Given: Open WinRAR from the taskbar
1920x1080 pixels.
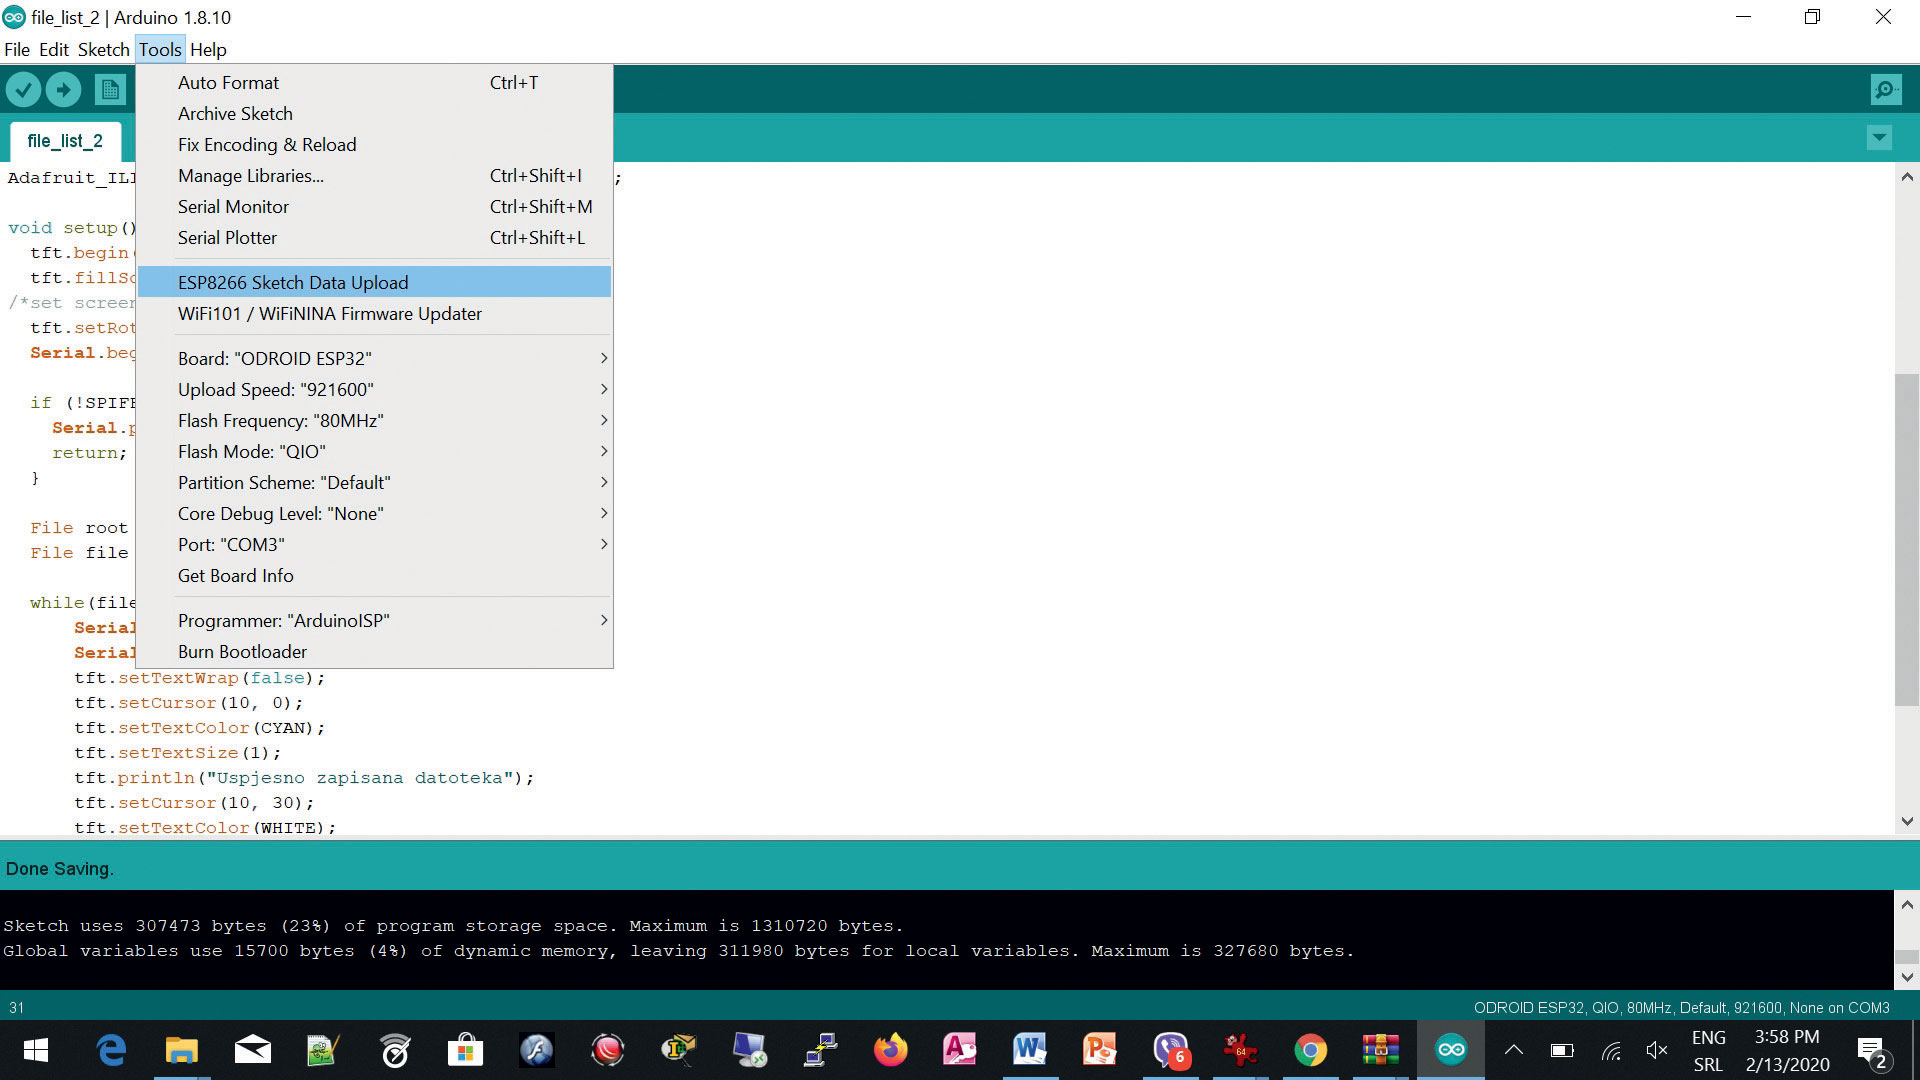Looking at the screenshot, I should point(1380,1050).
